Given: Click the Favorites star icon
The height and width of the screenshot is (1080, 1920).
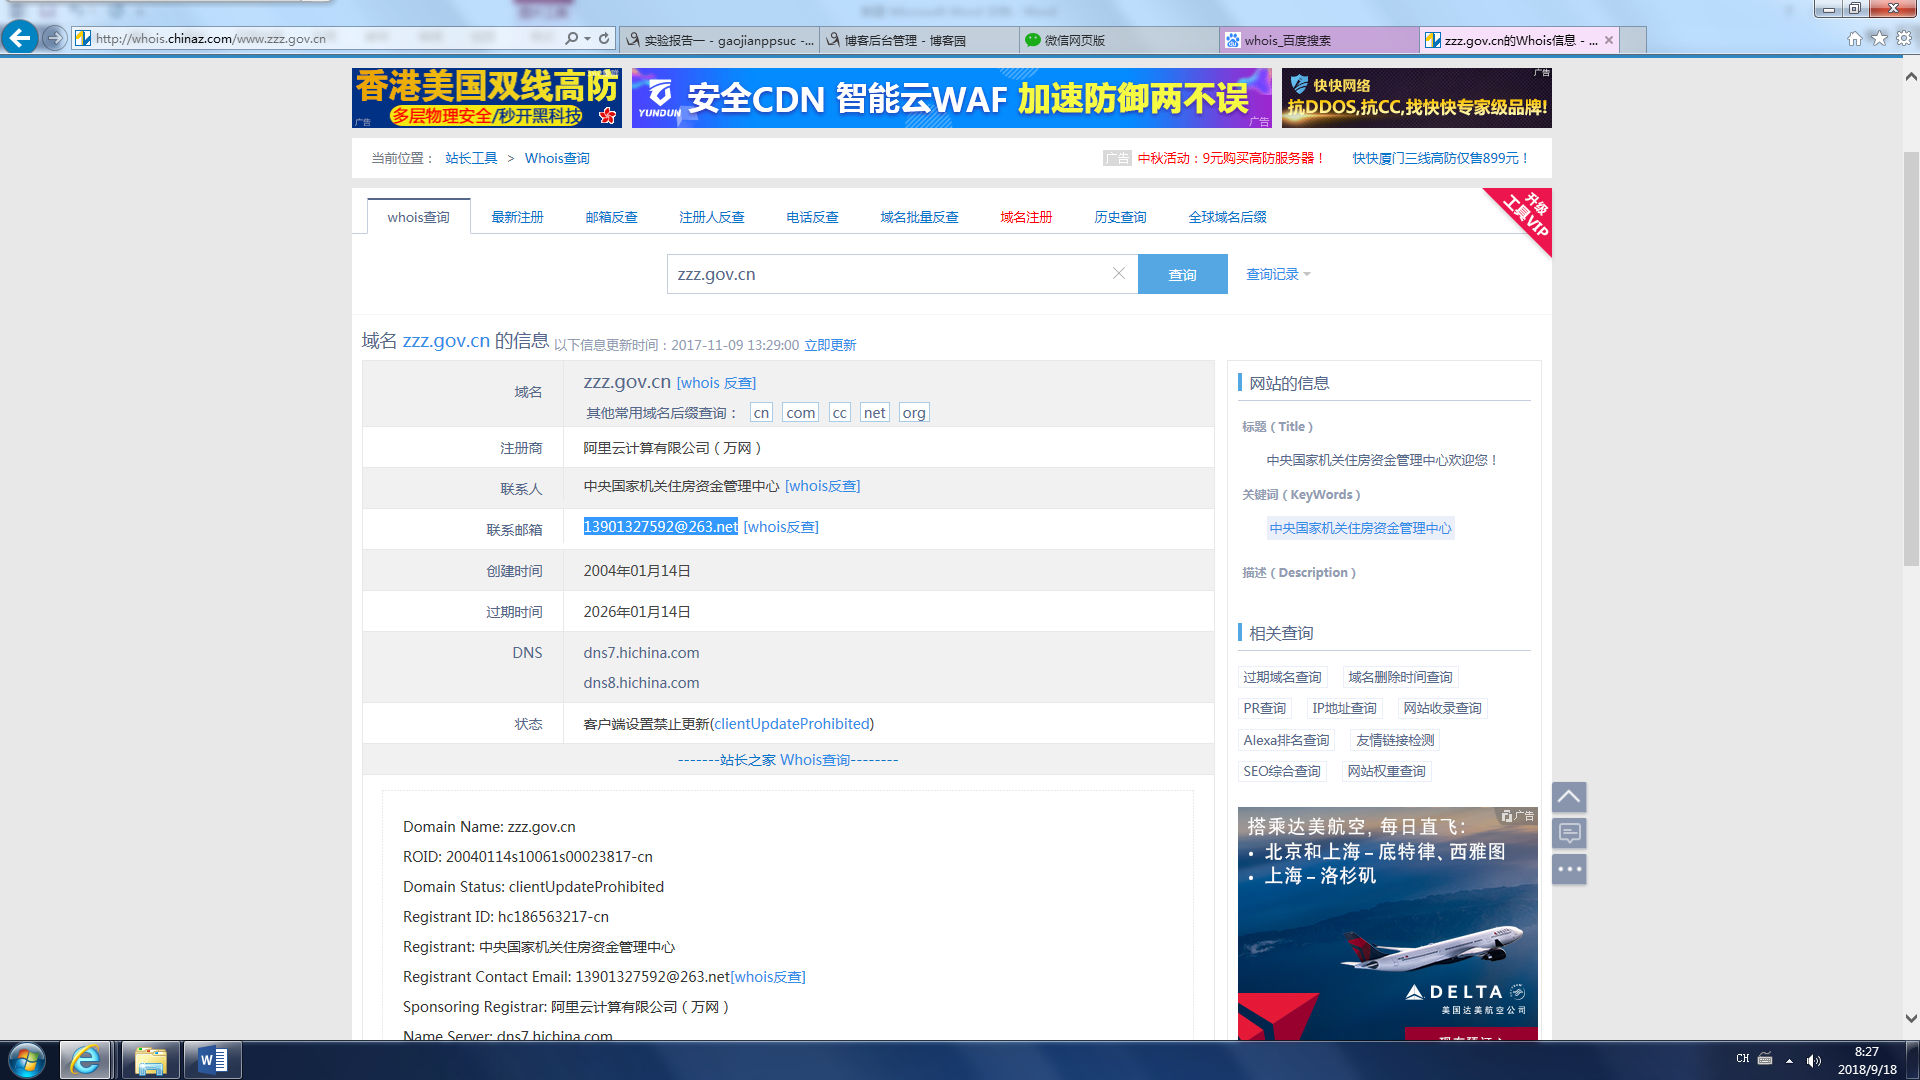Looking at the screenshot, I should (x=1879, y=38).
